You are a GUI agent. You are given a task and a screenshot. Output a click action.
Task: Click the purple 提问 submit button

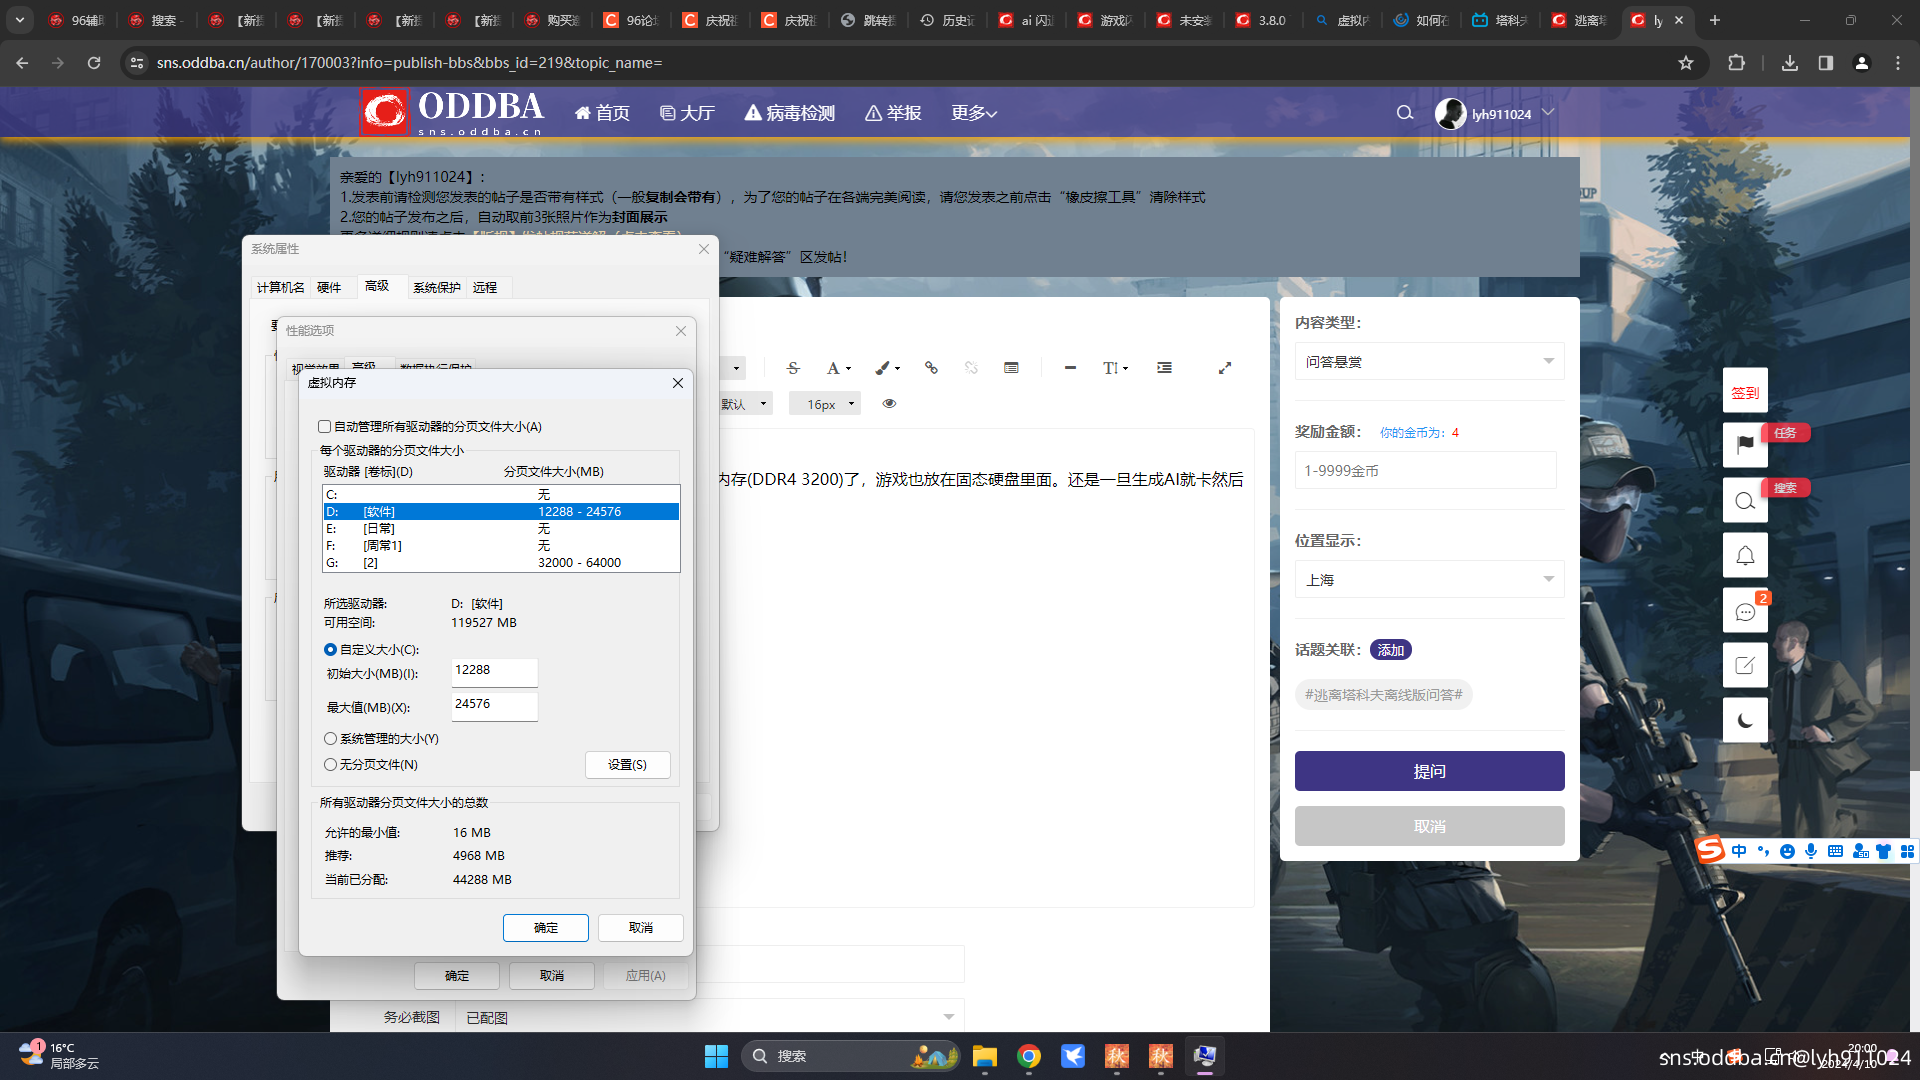[x=1429, y=771]
